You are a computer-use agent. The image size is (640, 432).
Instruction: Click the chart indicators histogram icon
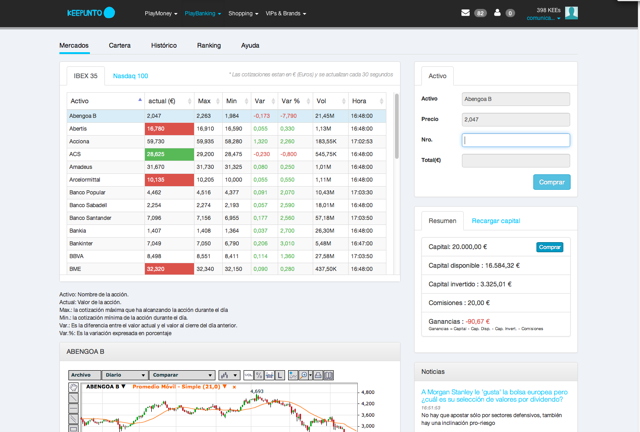269,375
